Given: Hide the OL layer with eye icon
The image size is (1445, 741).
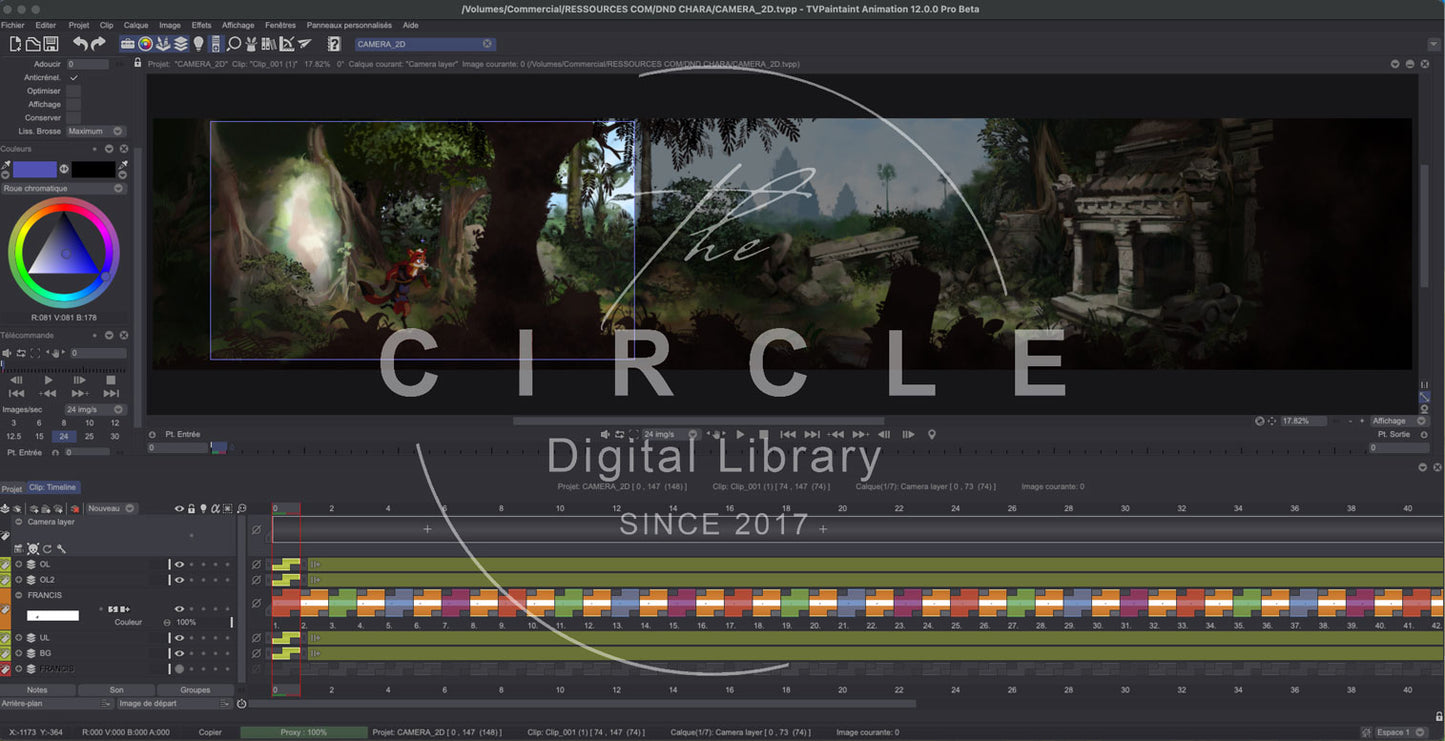Looking at the screenshot, I should click(x=180, y=565).
